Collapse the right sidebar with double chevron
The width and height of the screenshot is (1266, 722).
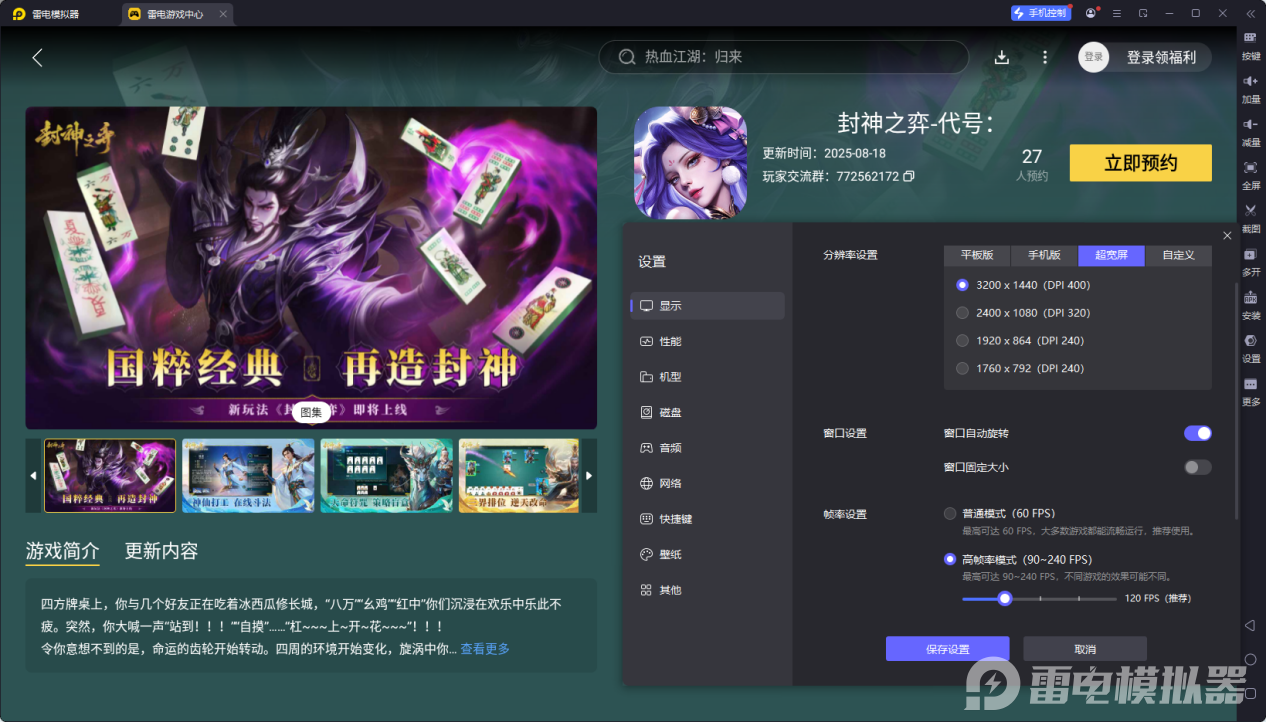(1250, 13)
